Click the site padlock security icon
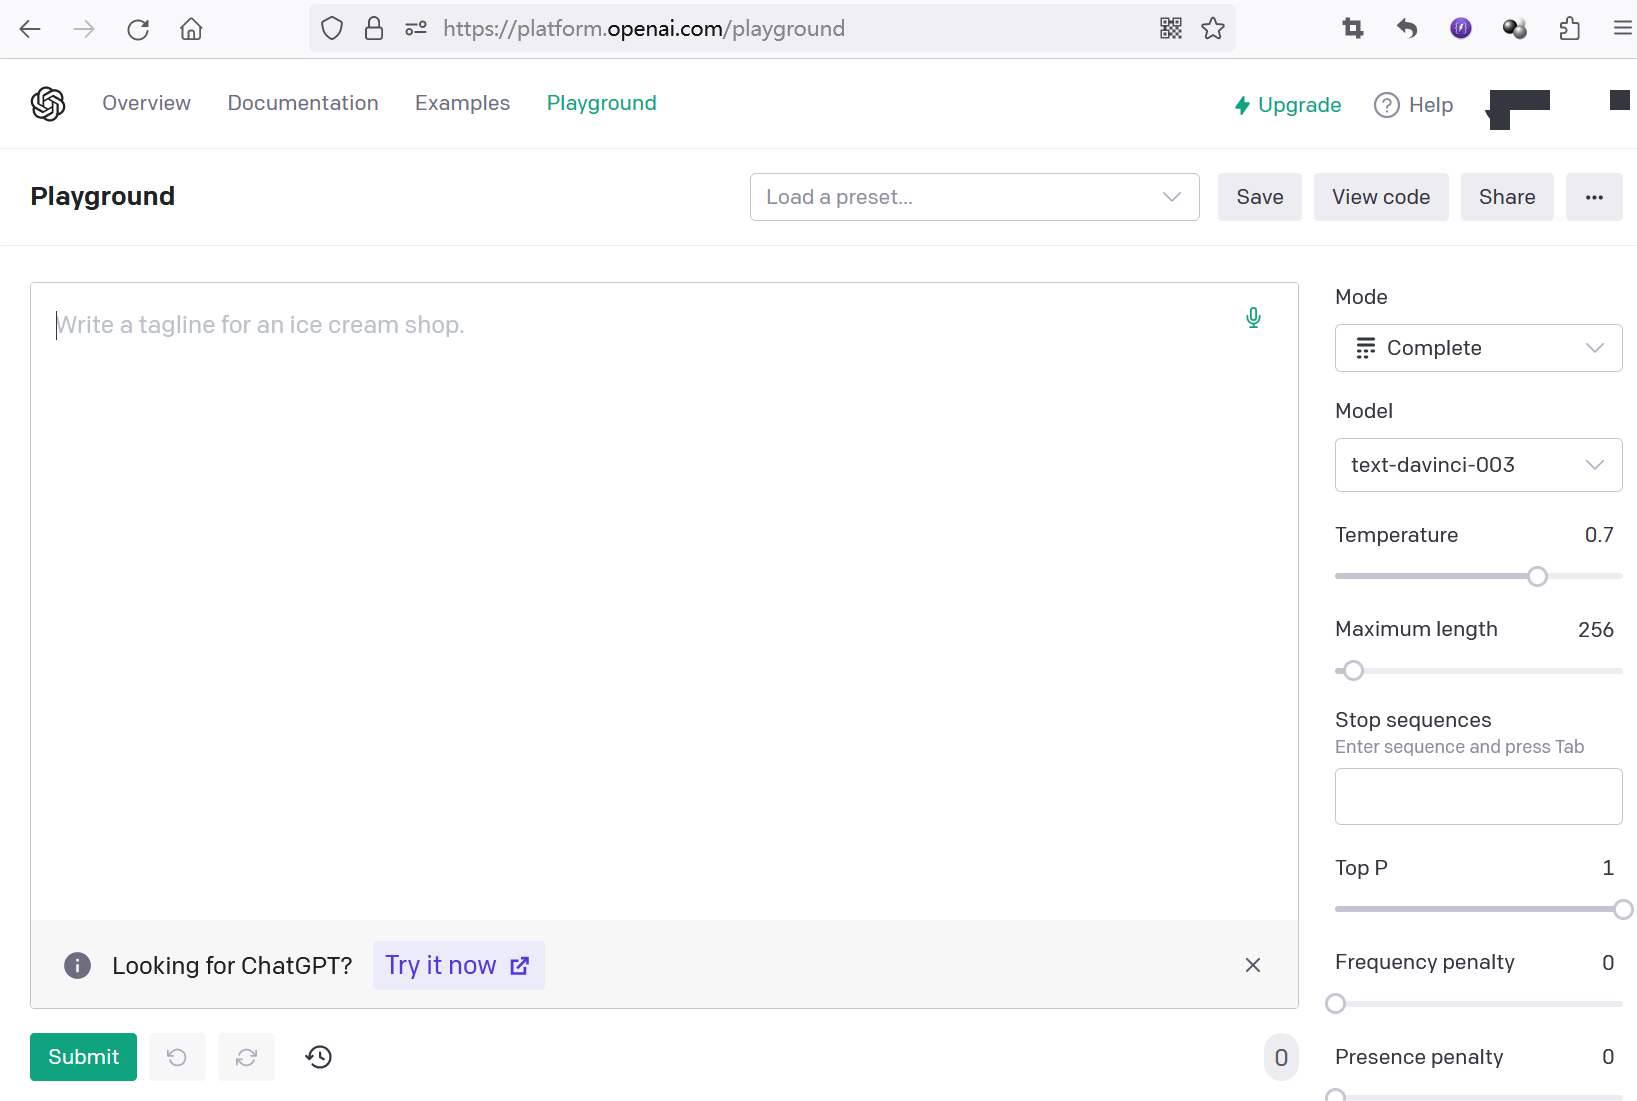The image size is (1637, 1101). coord(374,29)
